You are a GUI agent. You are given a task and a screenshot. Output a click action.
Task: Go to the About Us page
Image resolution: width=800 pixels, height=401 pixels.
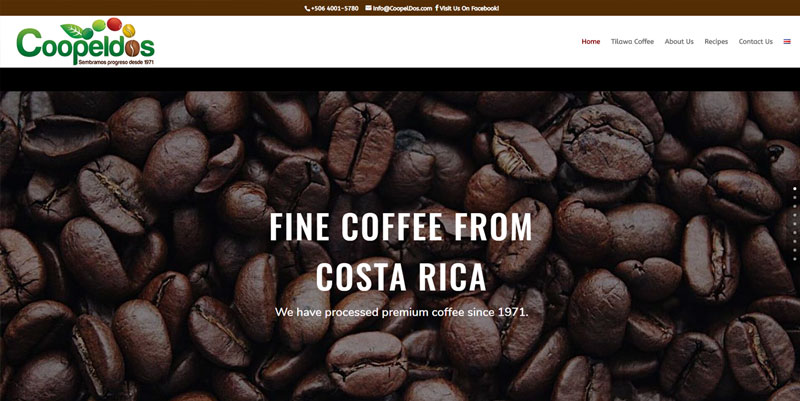[679, 41]
